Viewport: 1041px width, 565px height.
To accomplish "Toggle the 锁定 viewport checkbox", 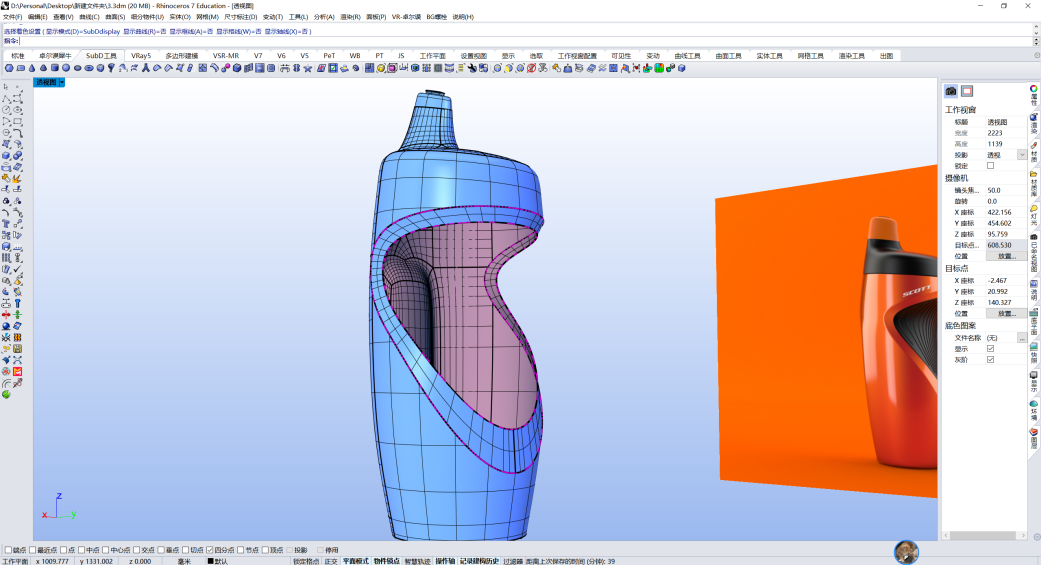I will [x=991, y=166].
